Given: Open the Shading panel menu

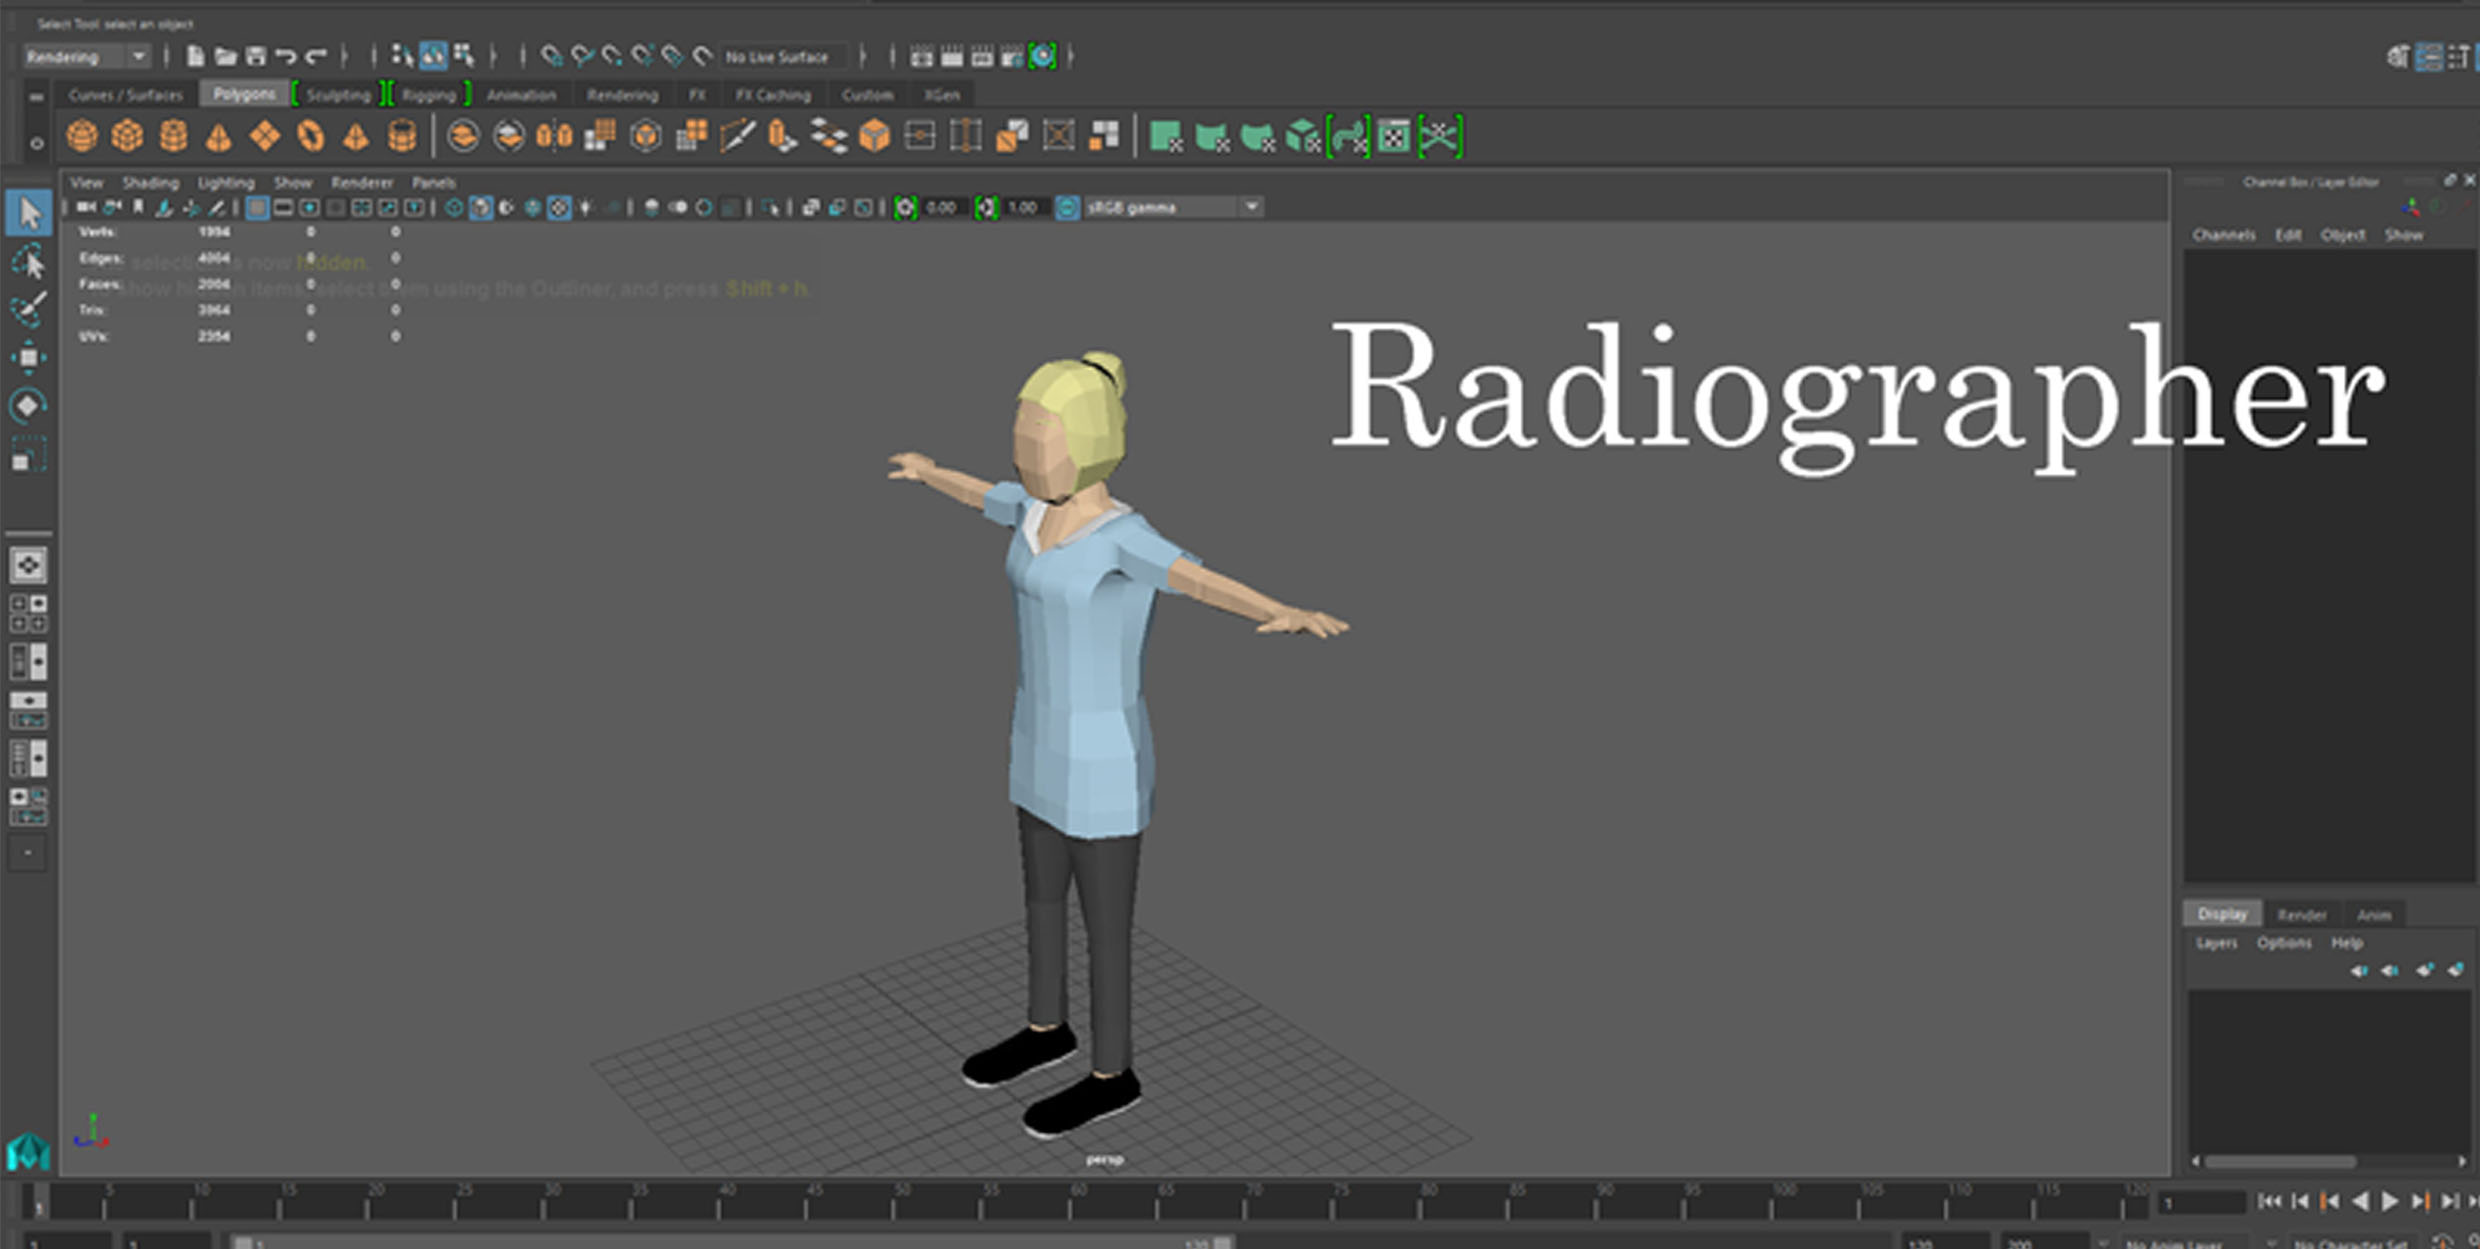Looking at the screenshot, I should tap(150, 183).
